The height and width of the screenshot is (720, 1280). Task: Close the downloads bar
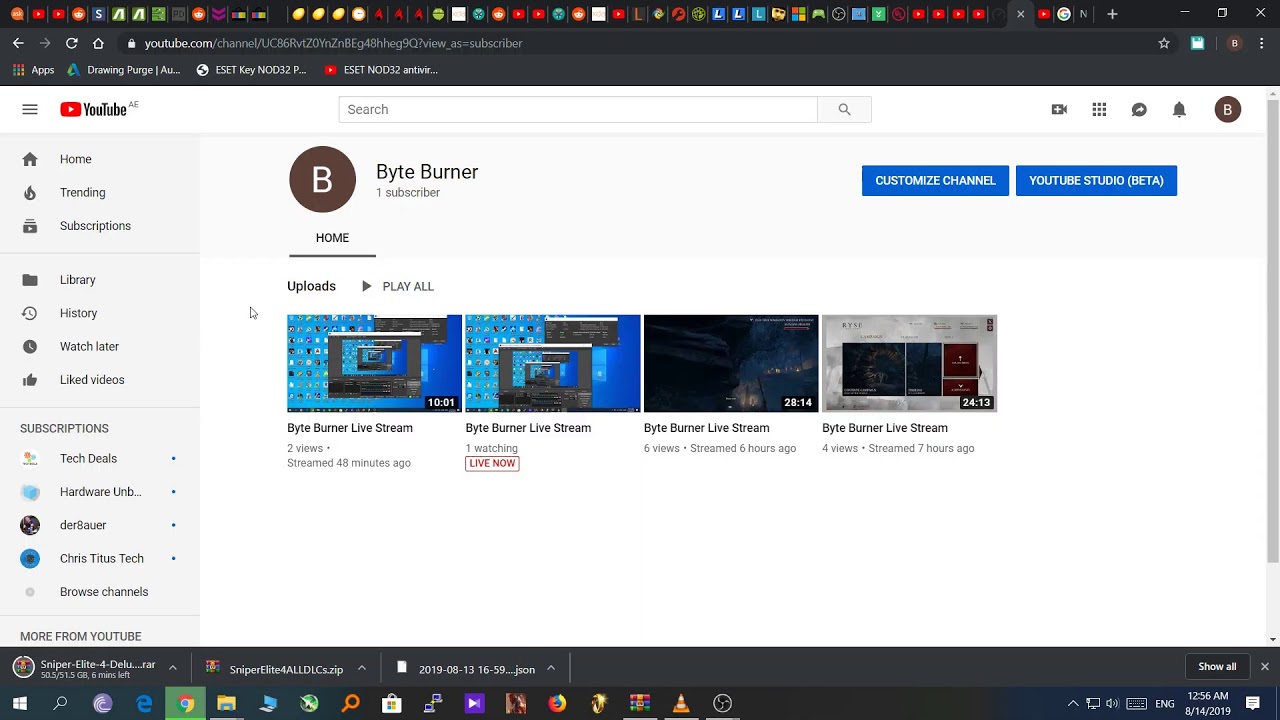pos(1264,667)
